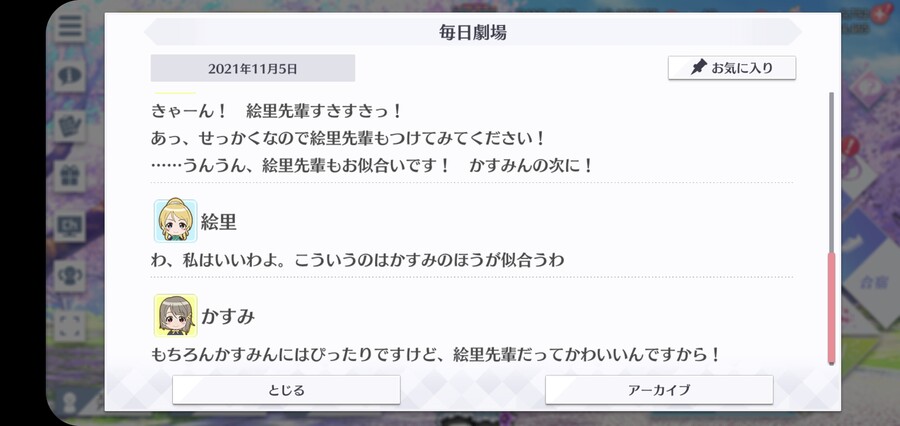Open the アーカイブ archive

(x=659, y=390)
